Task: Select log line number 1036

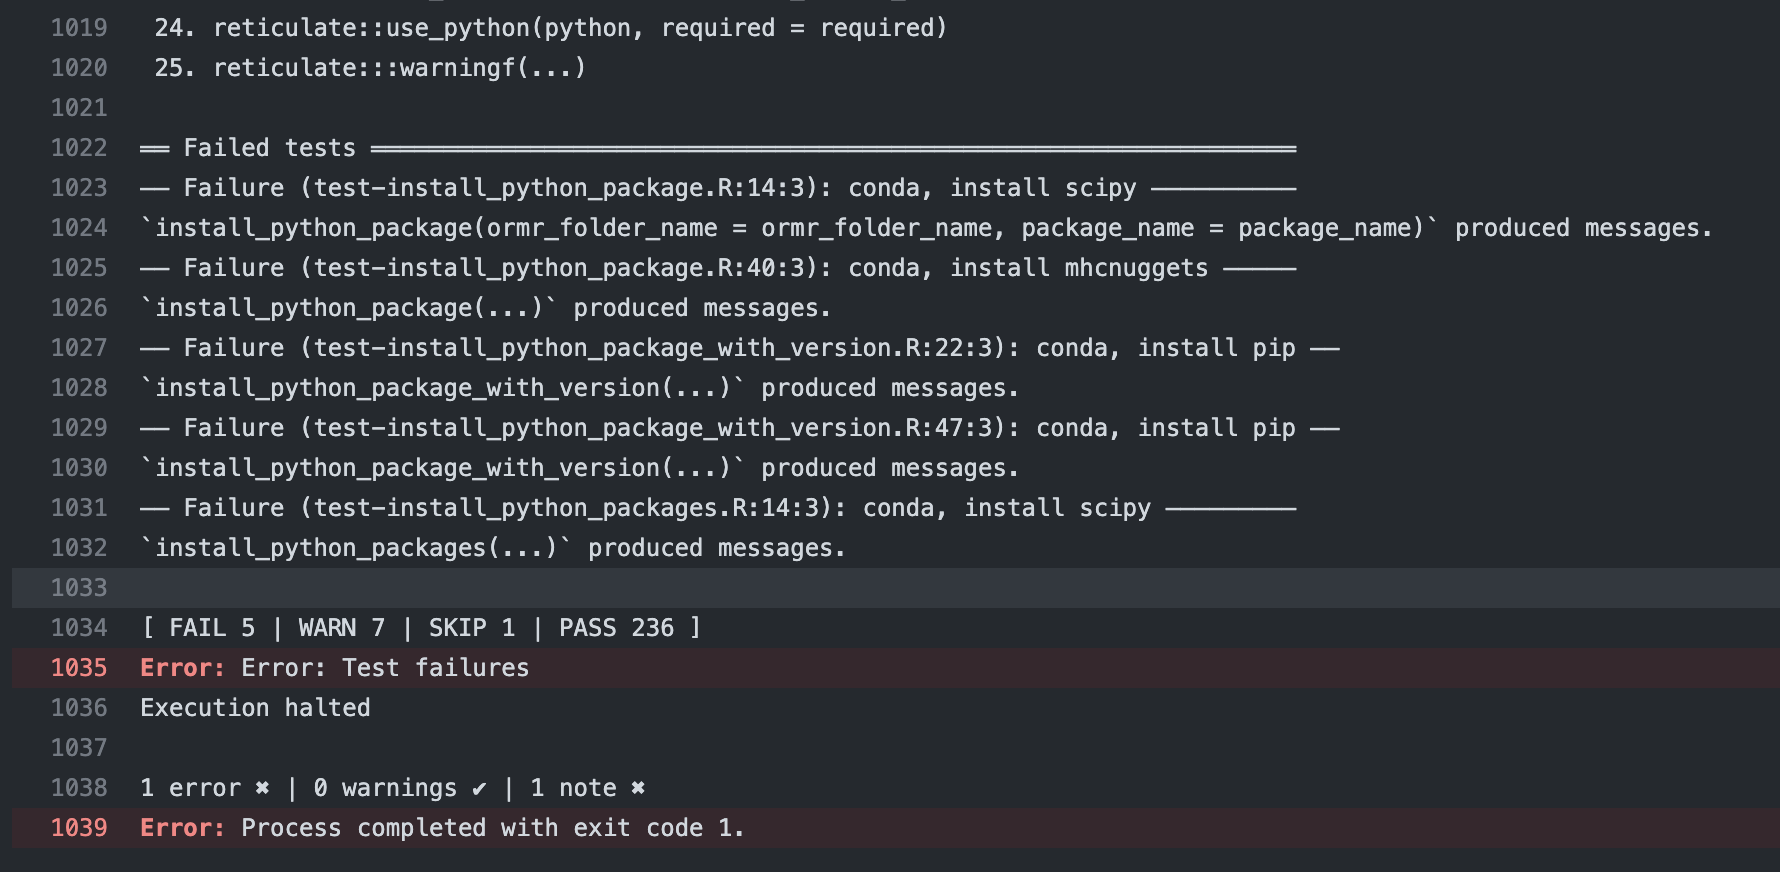Action: click(x=79, y=708)
